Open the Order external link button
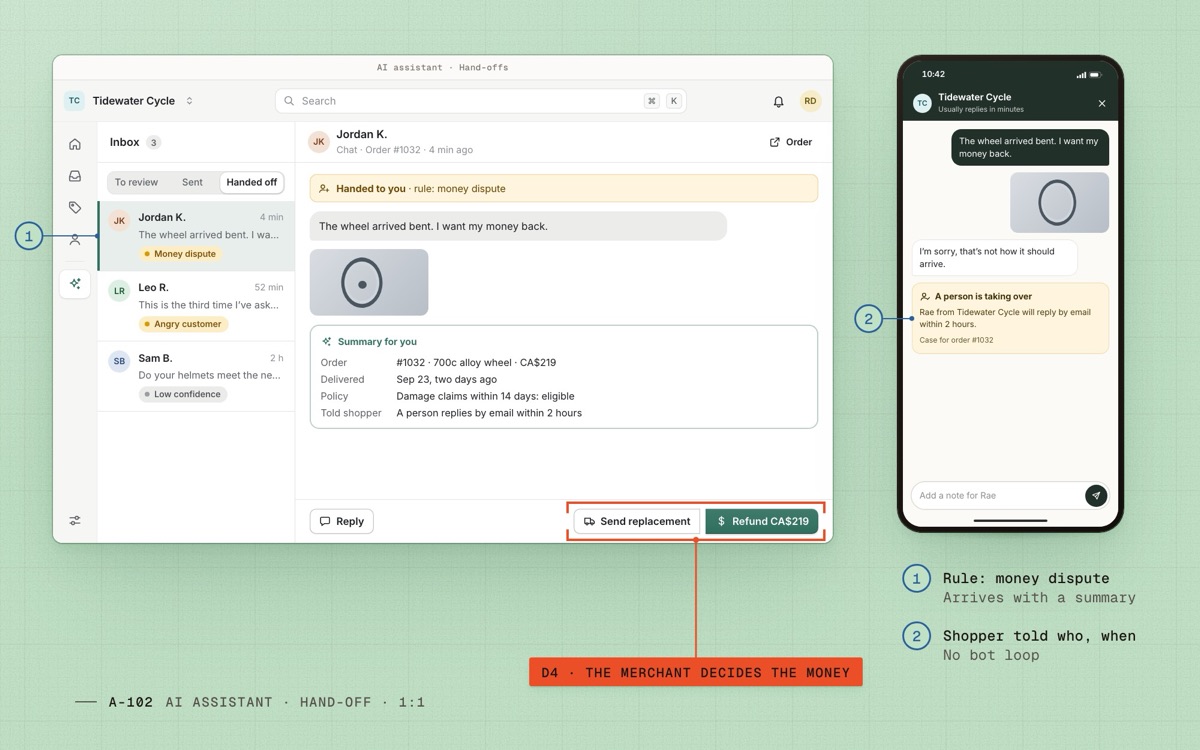This screenshot has width=1200, height=750. [x=790, y=142]
